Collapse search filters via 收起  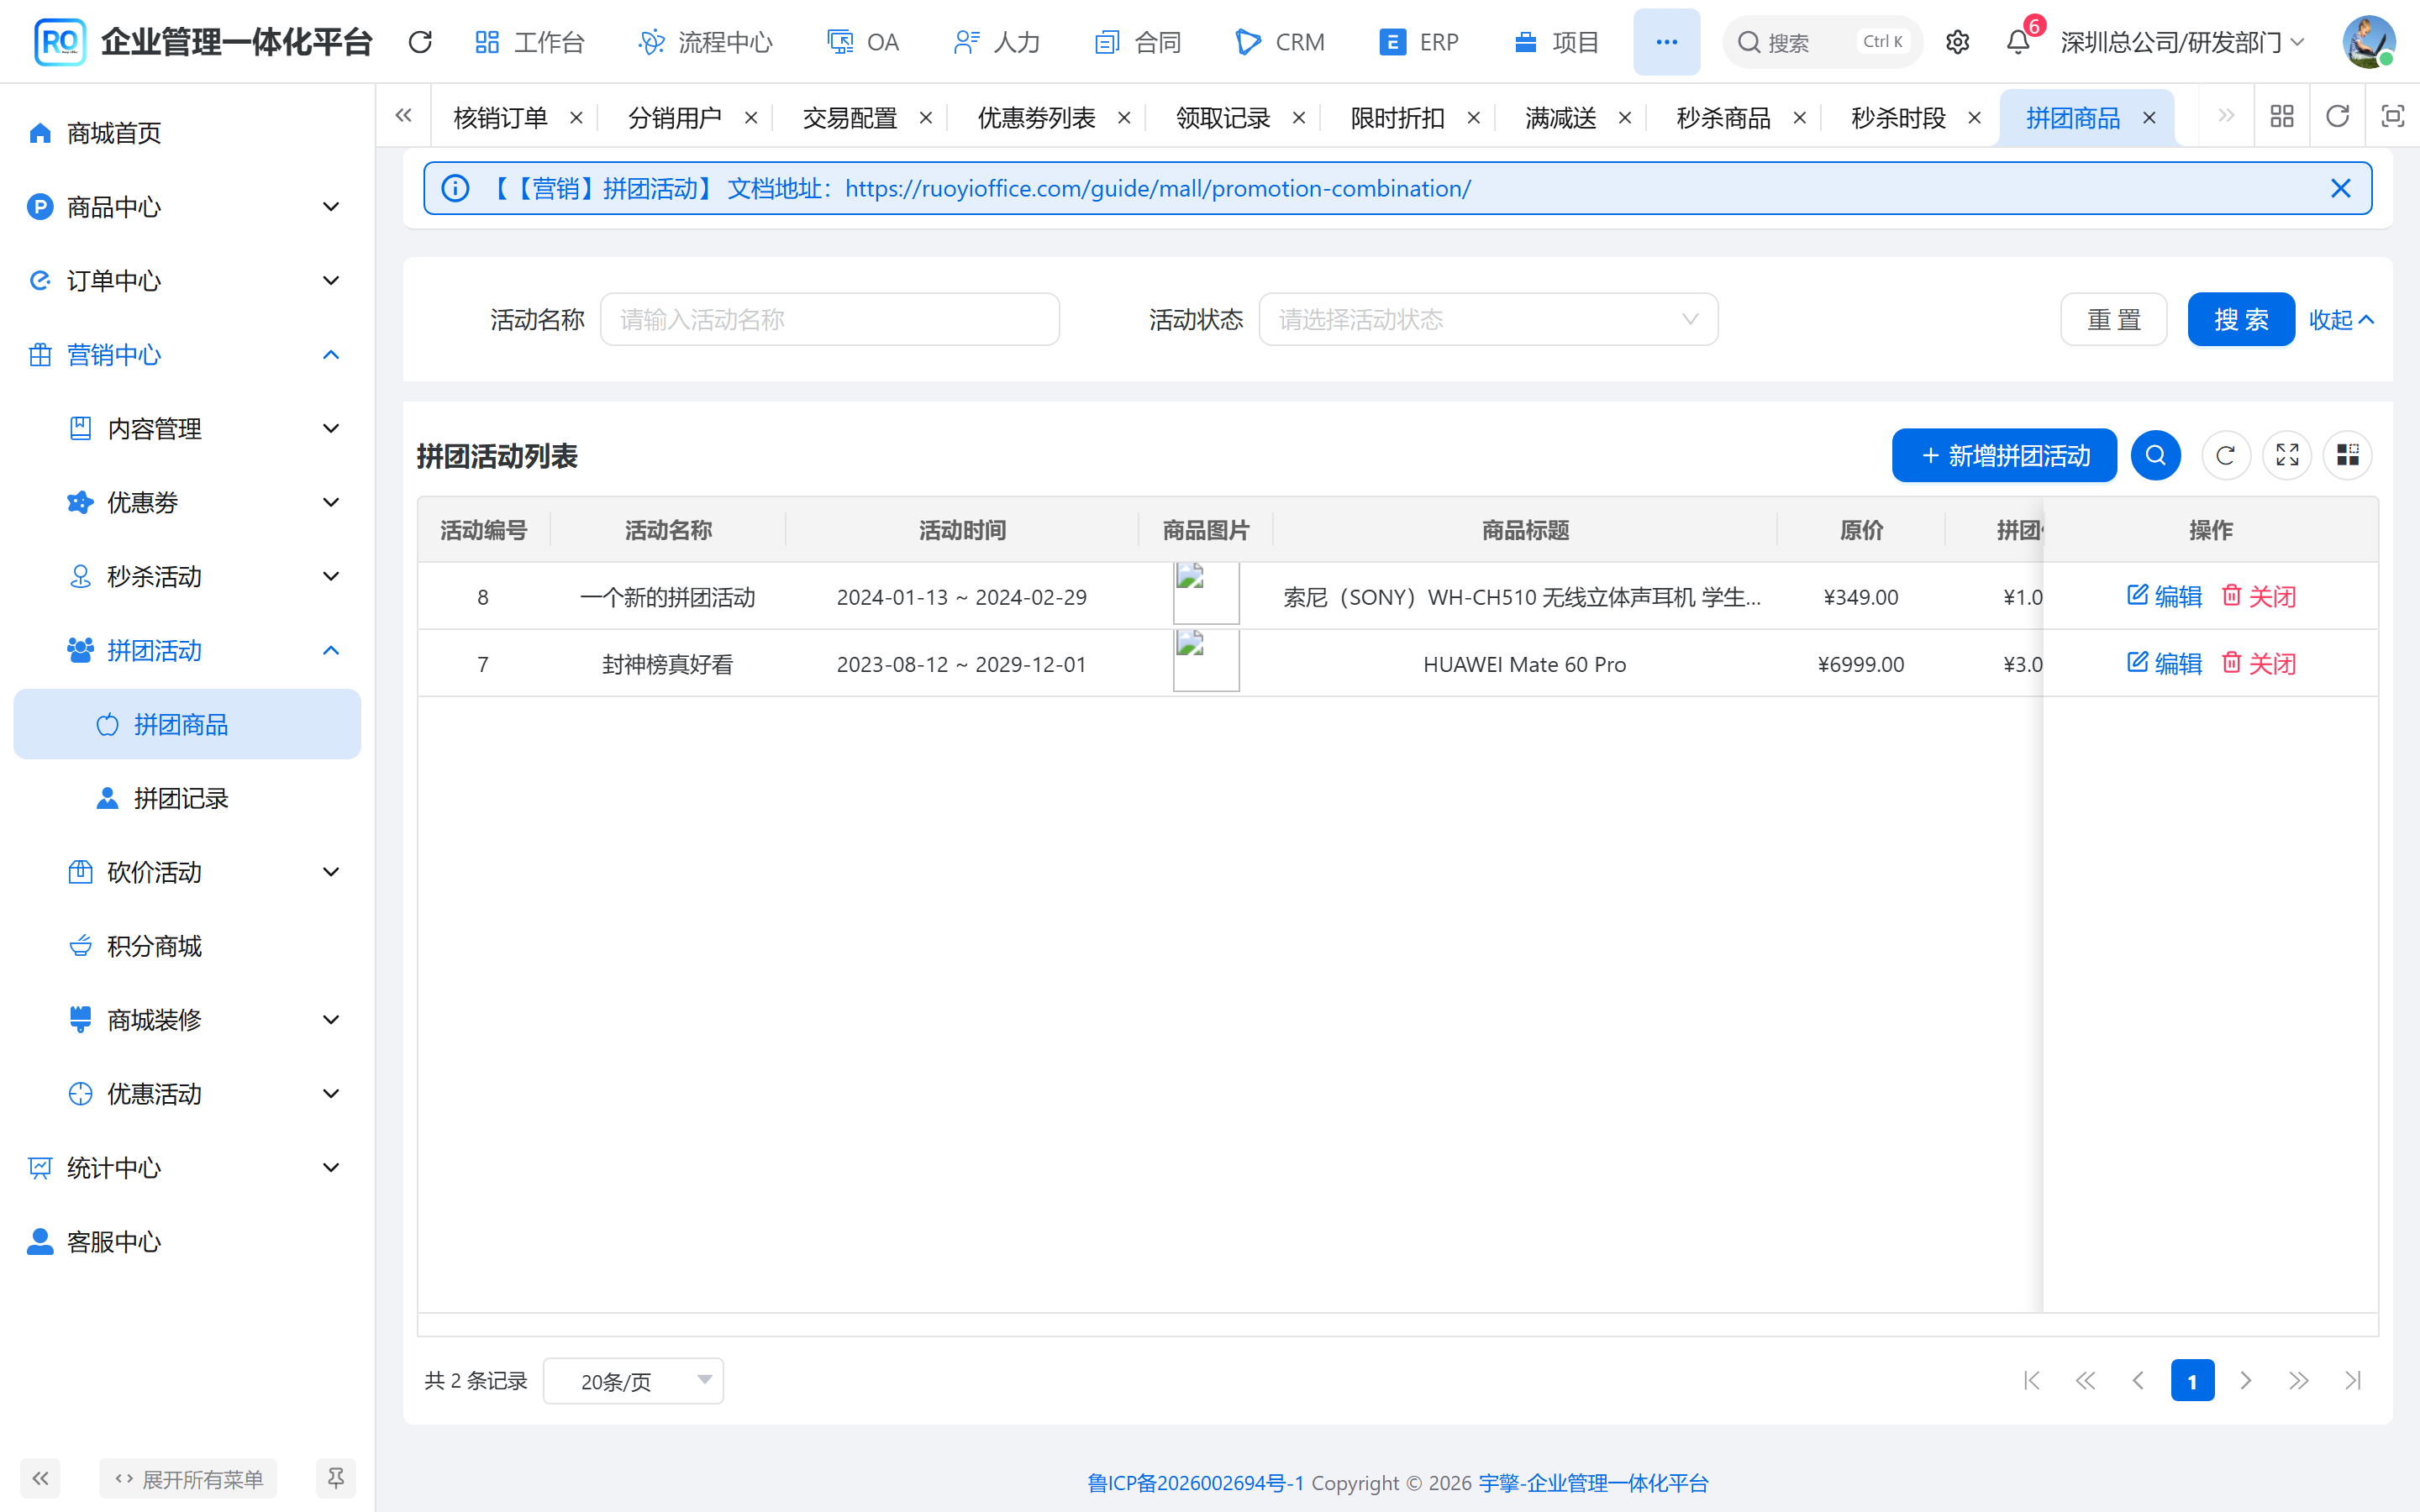tap(2340, 320)
